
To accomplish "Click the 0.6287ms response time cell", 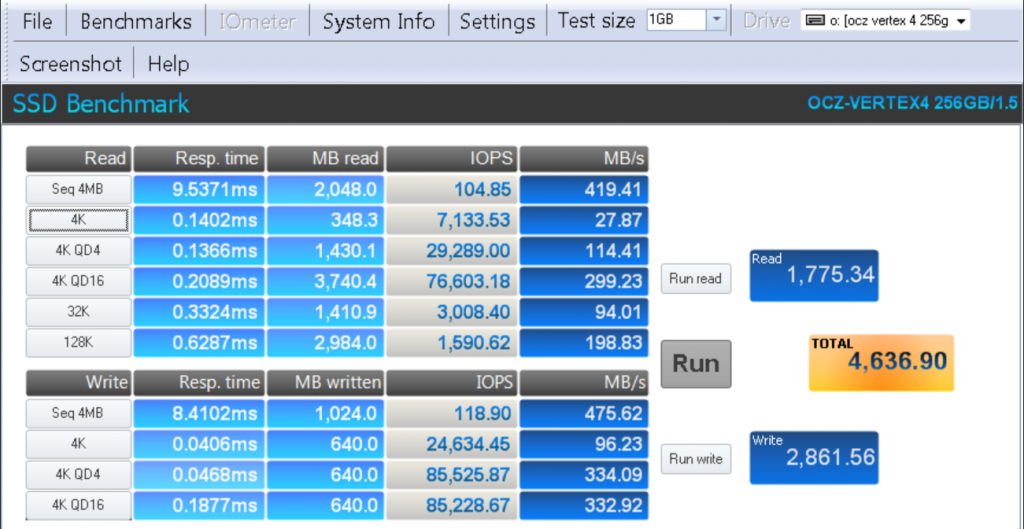I will tap(199, 343).
